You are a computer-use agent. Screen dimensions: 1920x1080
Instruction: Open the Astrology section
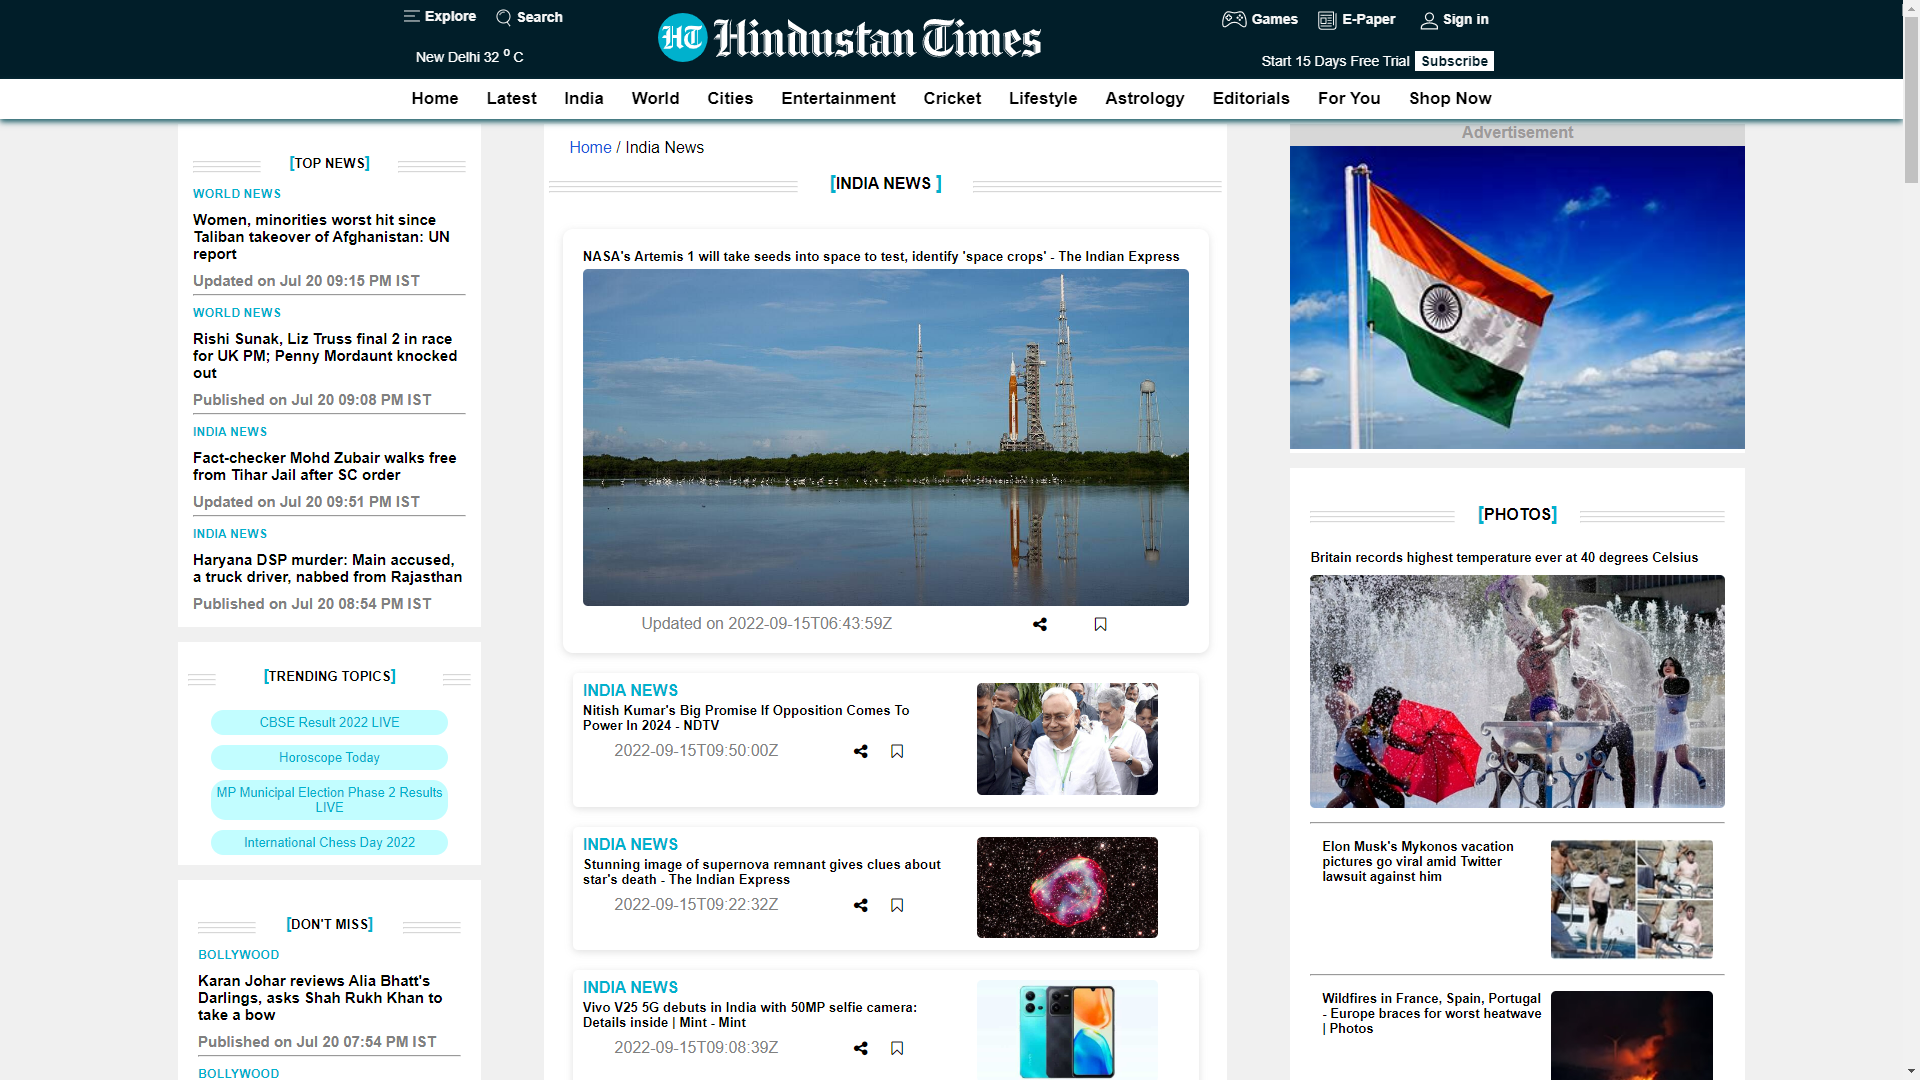click(x=1144, y=98)
